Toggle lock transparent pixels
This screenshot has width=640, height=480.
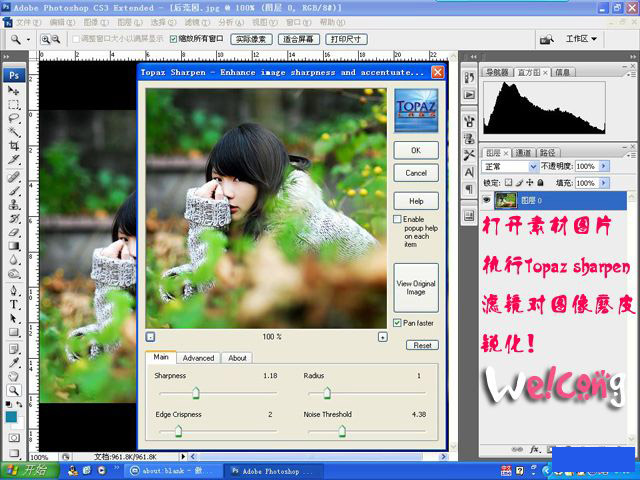(x=509, y=183)
